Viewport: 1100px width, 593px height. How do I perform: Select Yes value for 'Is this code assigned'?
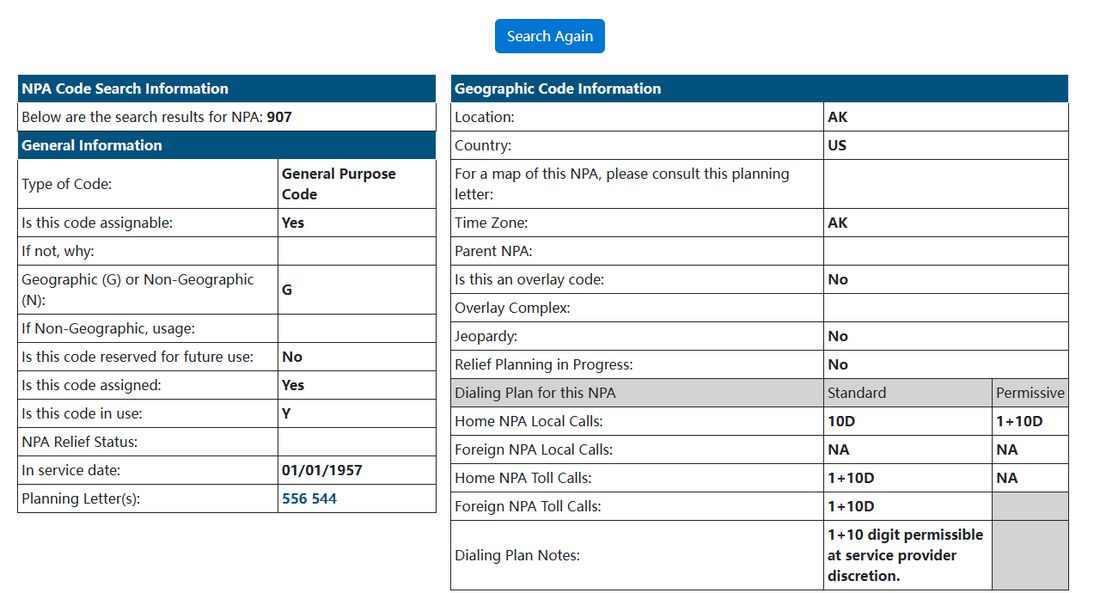(293, 385)
